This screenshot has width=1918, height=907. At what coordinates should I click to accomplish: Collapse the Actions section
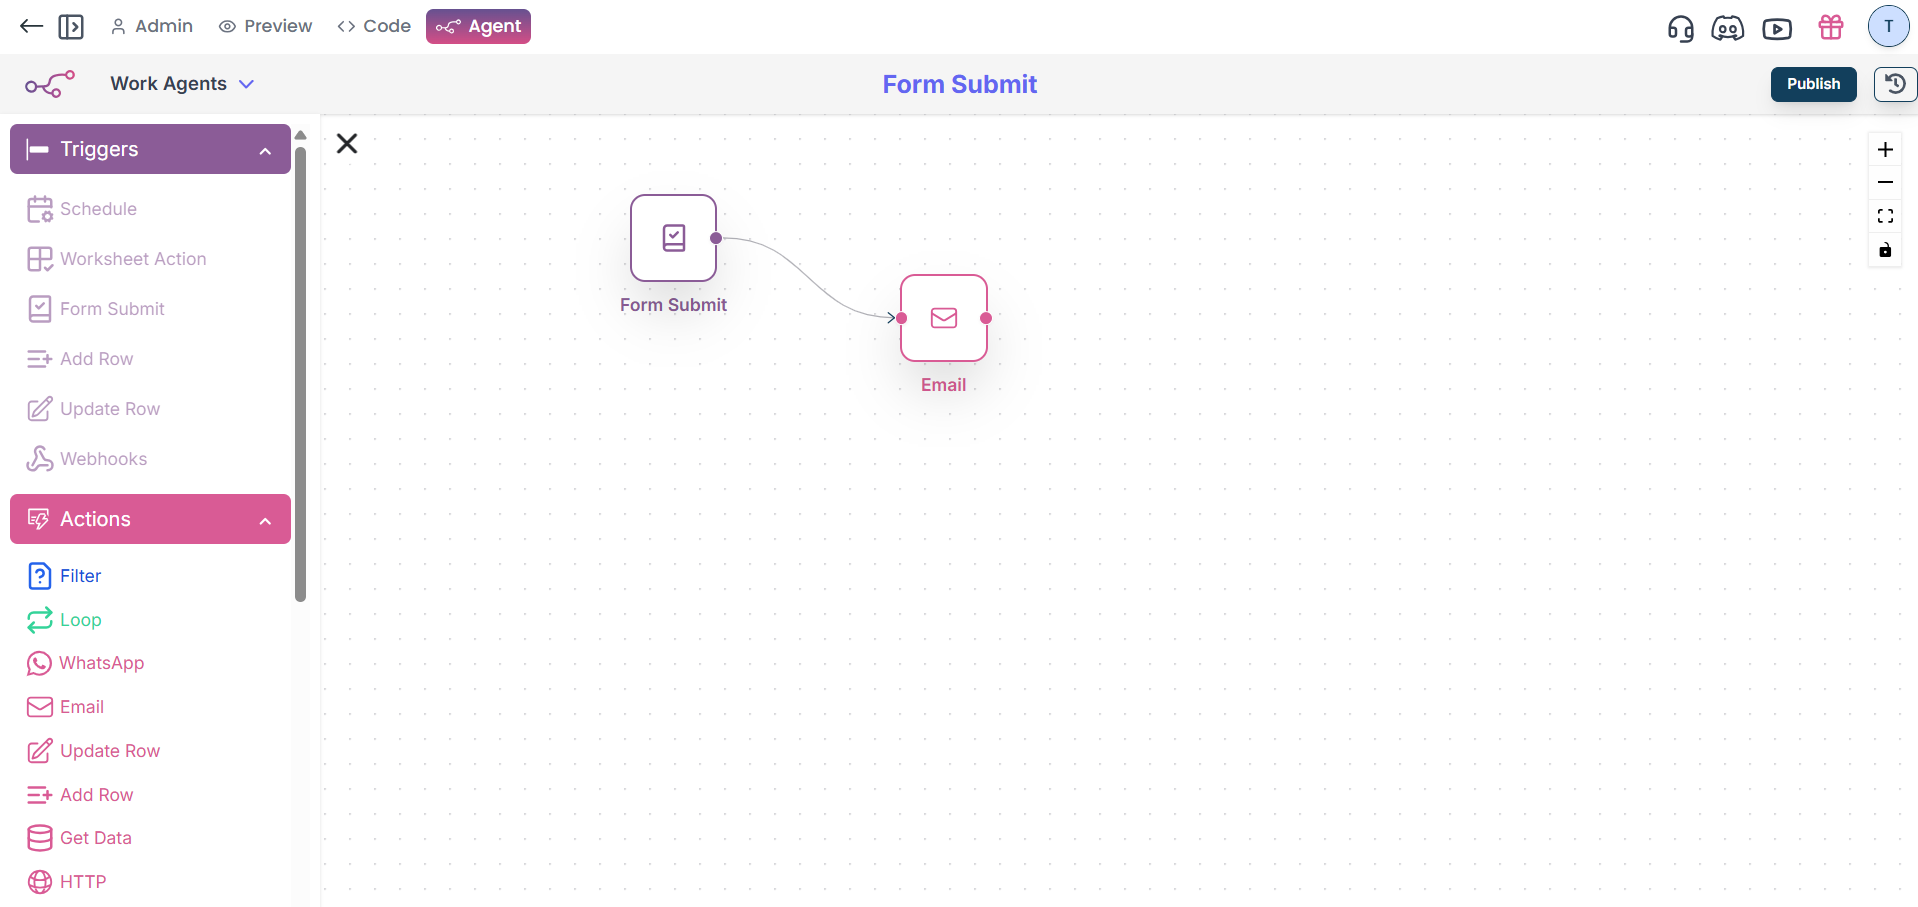coord(265,520)
